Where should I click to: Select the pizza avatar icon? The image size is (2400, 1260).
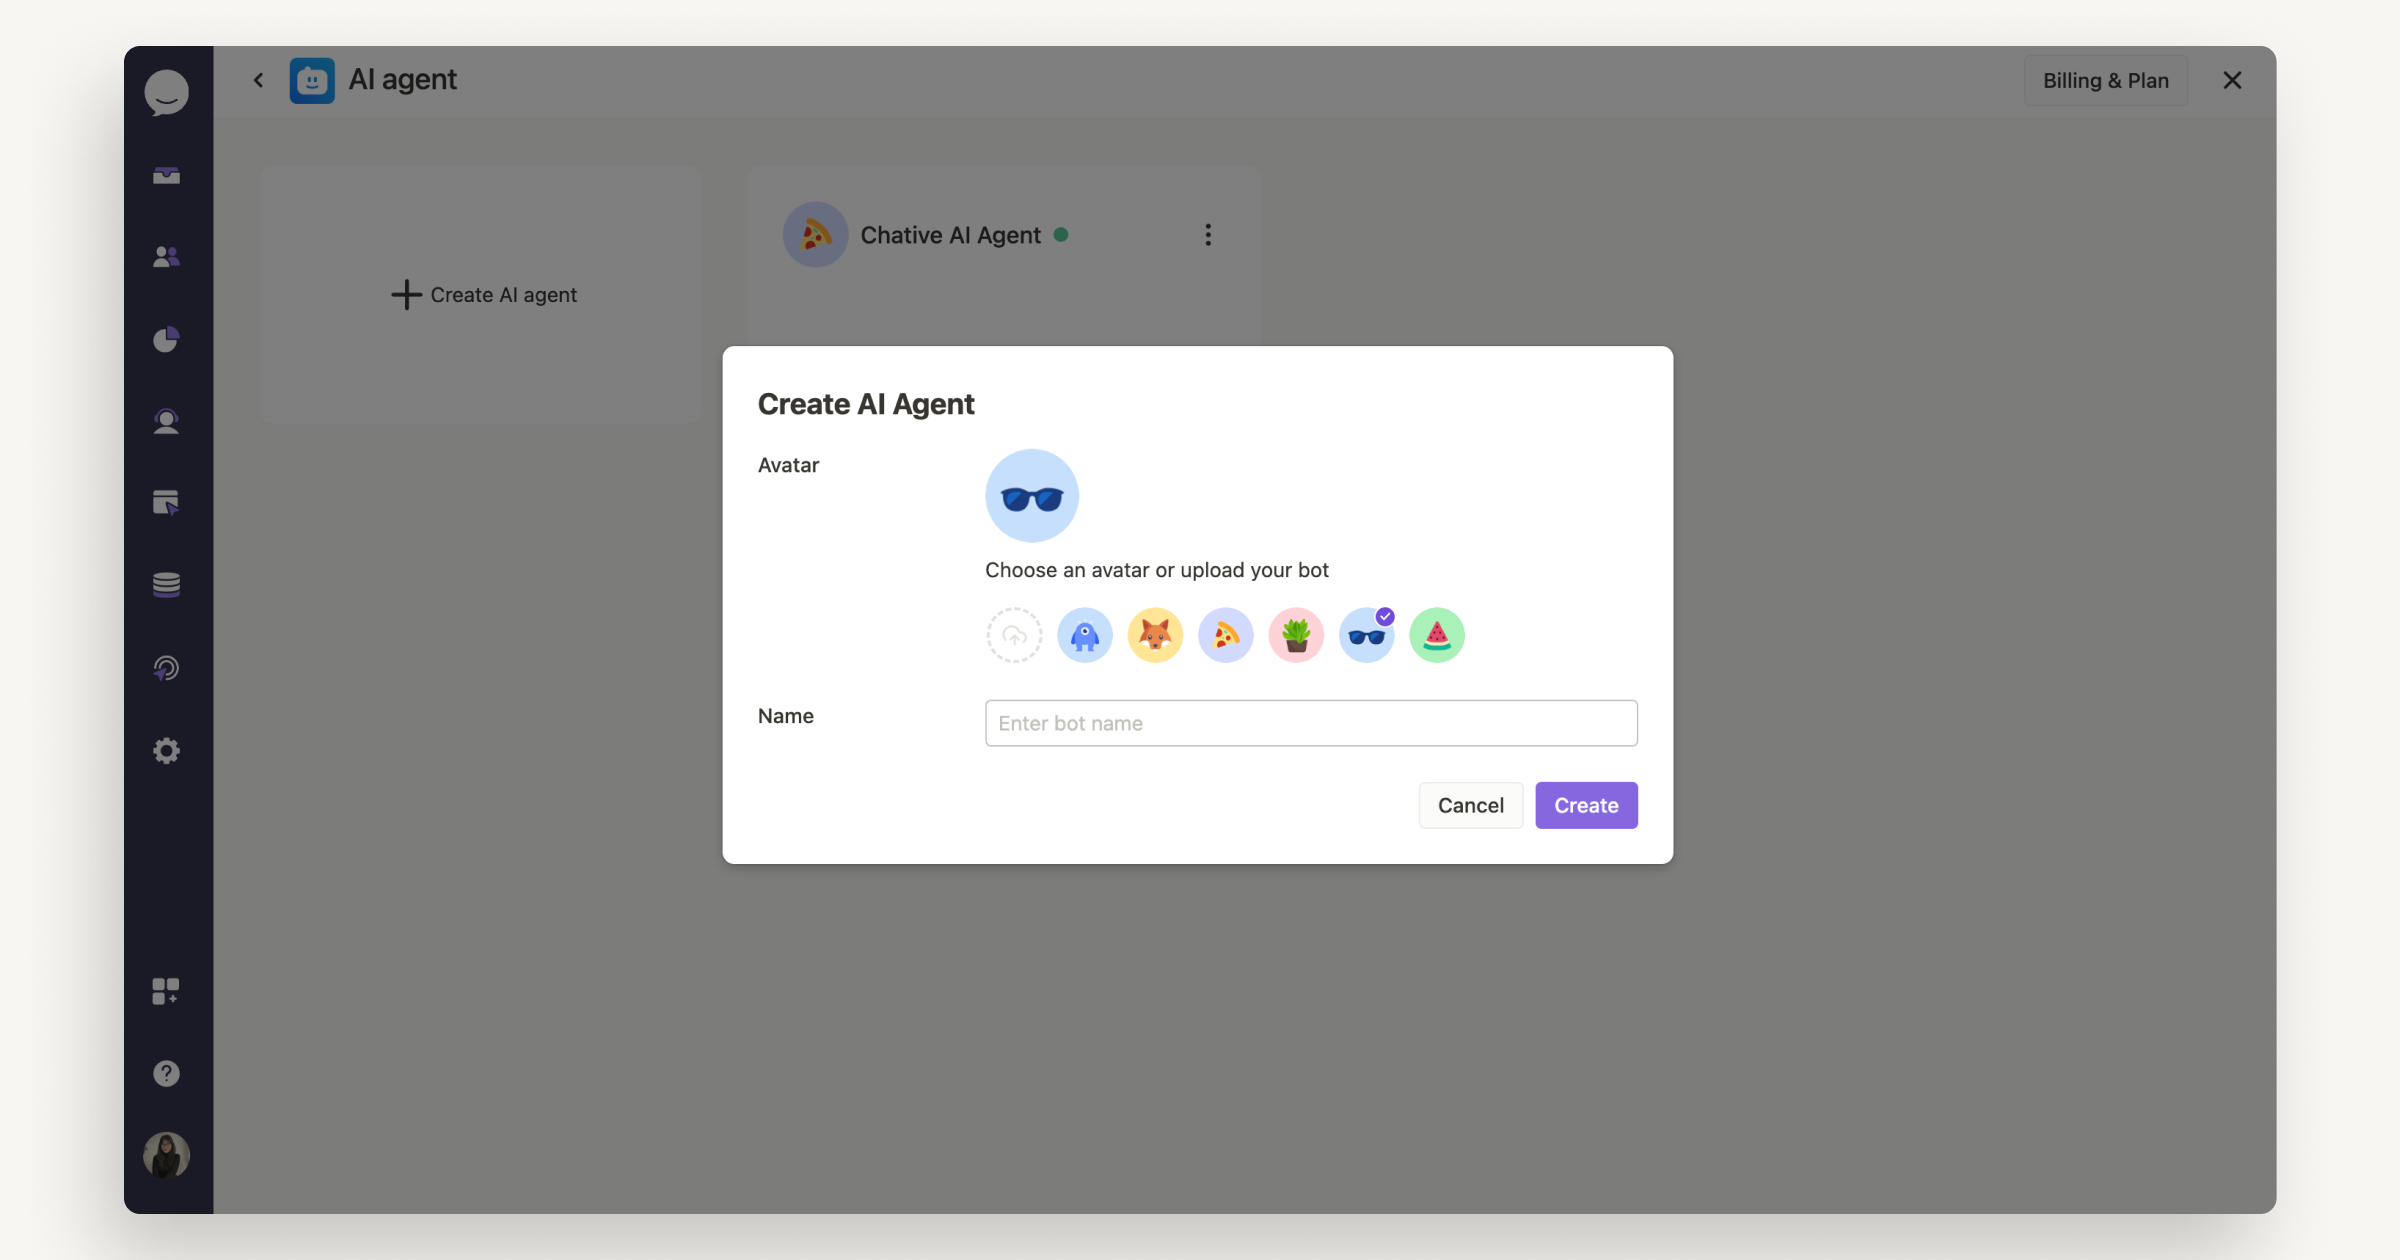coord(1224,633)
